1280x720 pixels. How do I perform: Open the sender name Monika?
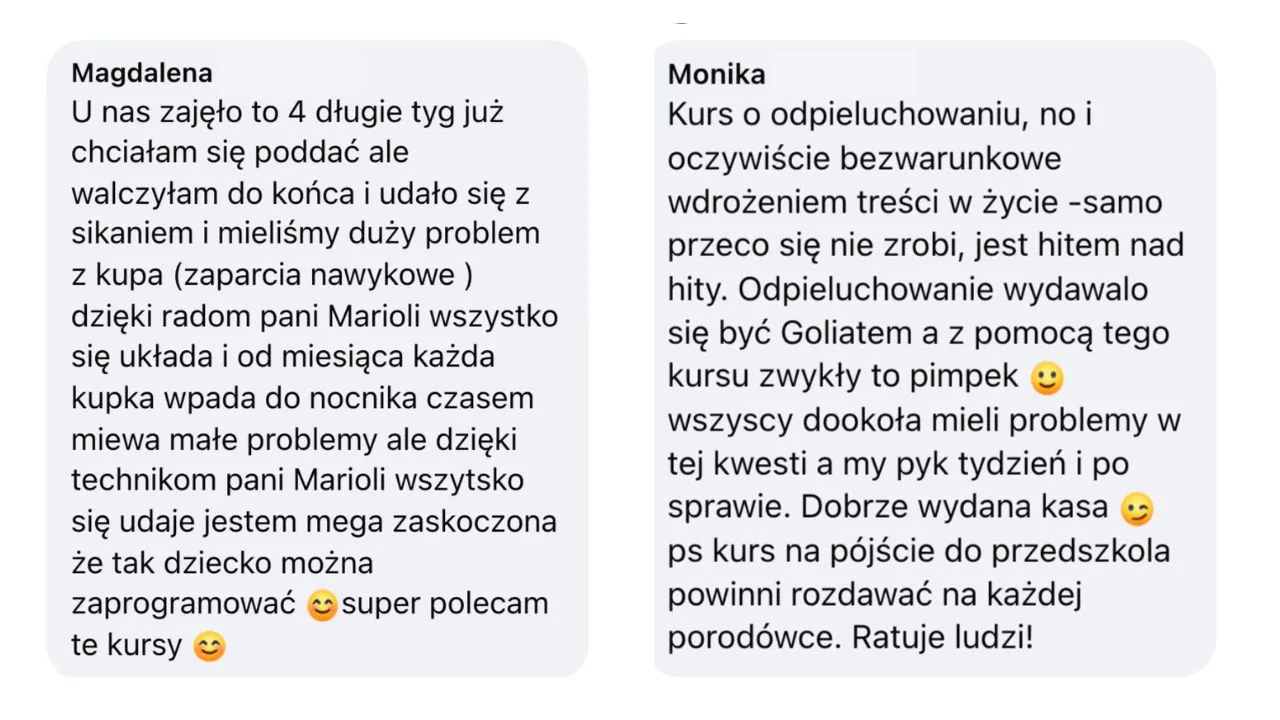(717, 74)
